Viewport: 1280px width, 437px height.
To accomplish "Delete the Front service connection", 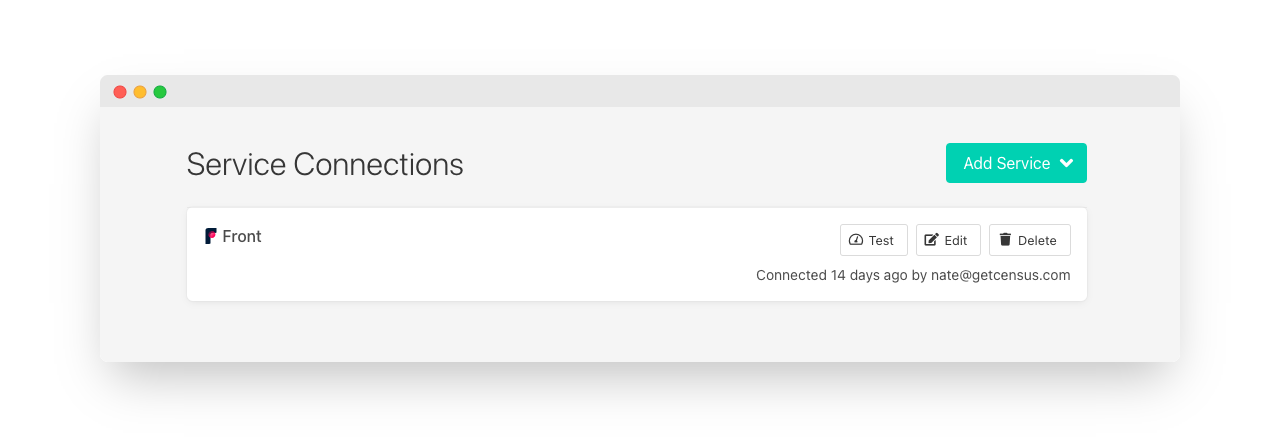I will click(1029, 240).
